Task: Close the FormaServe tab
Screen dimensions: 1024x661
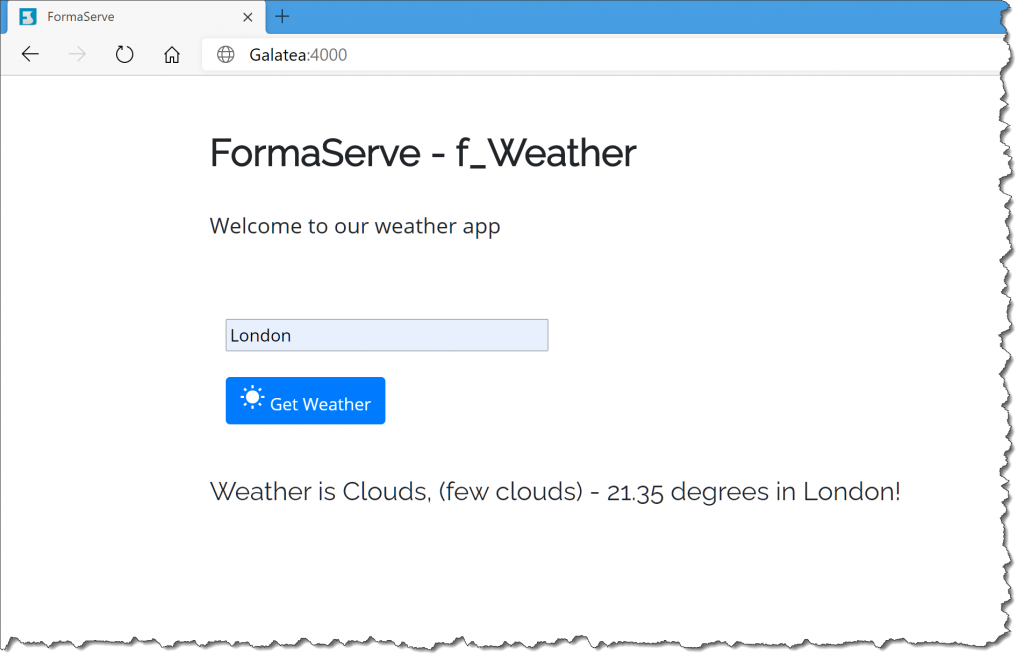Action: [x=247, y=17]
